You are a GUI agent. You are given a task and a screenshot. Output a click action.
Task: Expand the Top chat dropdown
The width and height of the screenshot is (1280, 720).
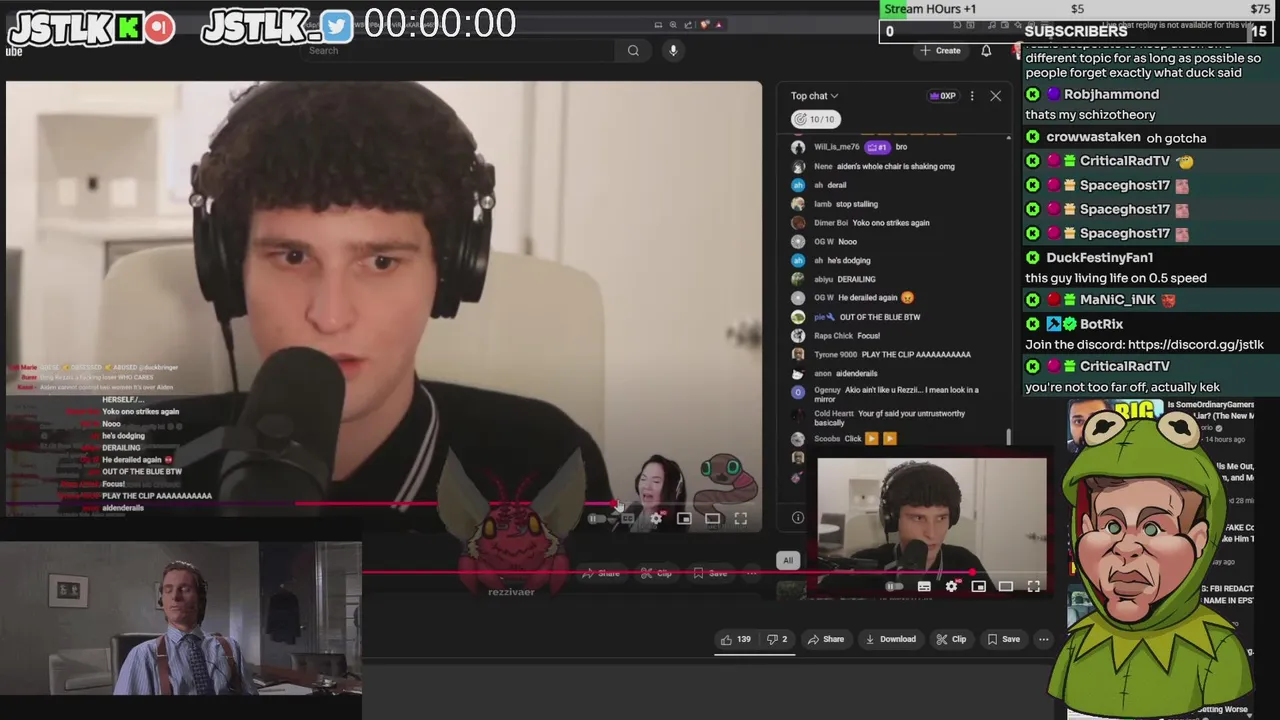[x=814, y=96]
